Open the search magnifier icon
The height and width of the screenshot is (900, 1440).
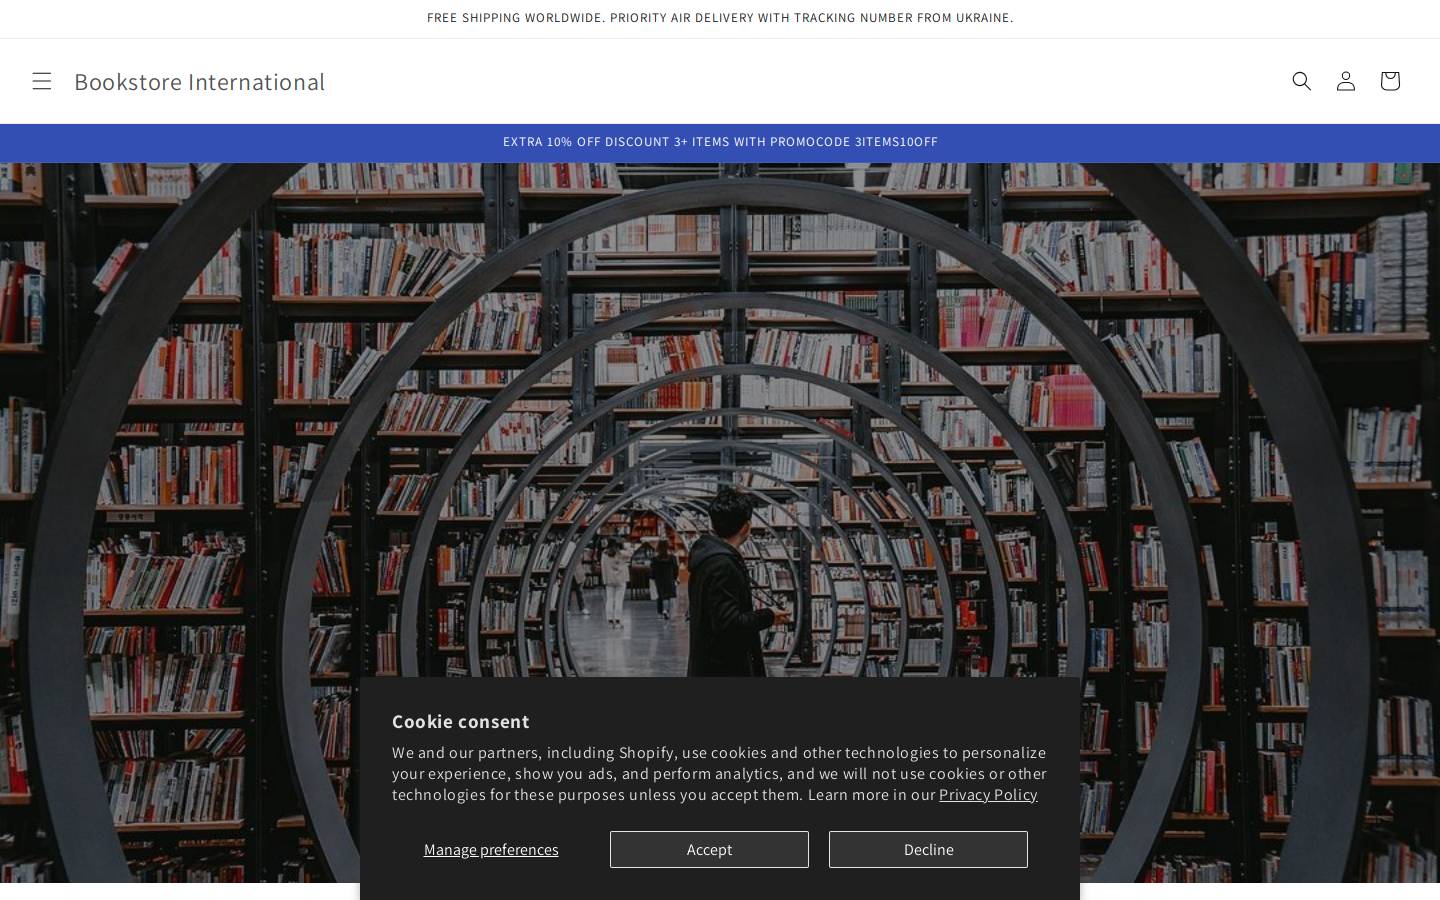tap(1301, 81)
